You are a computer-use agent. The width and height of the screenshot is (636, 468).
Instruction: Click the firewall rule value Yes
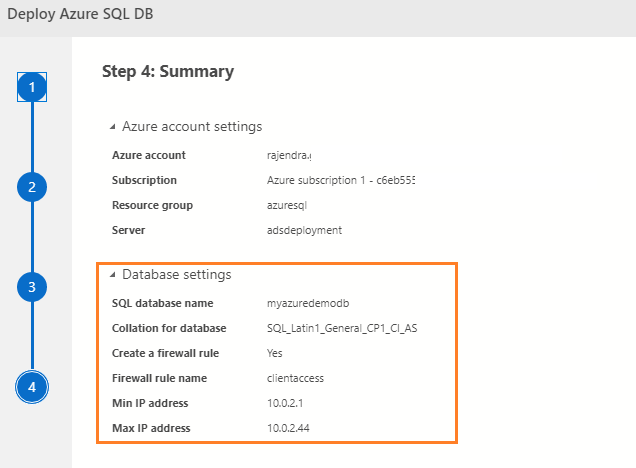point(275,353)
